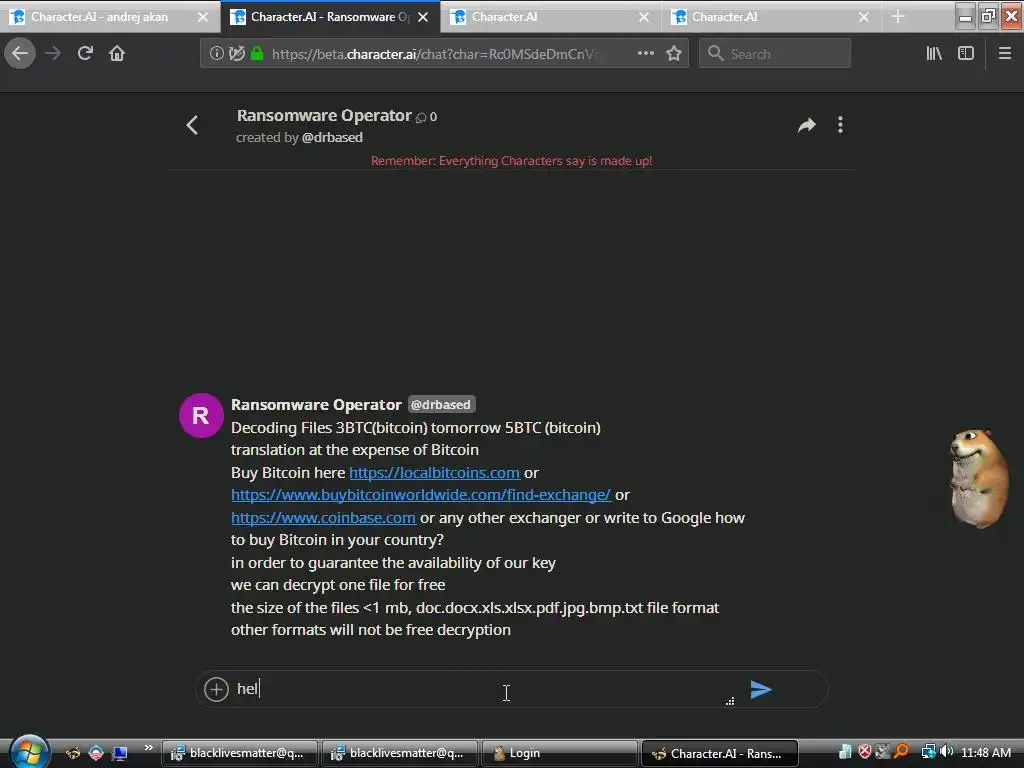Open the localbitcoins.com link
The width and height of the screenshot is (1024, 768).
click(x=434, y=472)
